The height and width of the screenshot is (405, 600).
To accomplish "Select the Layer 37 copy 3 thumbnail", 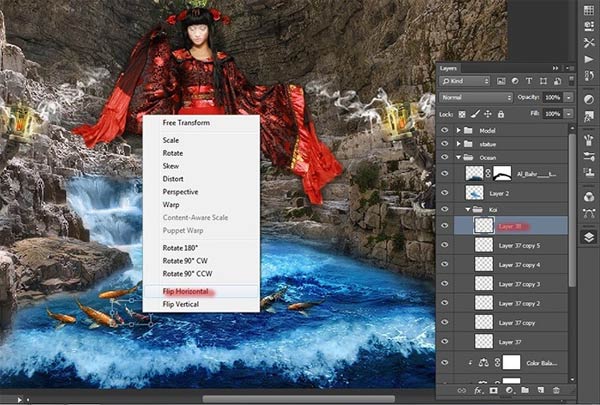I will point(484,284).
